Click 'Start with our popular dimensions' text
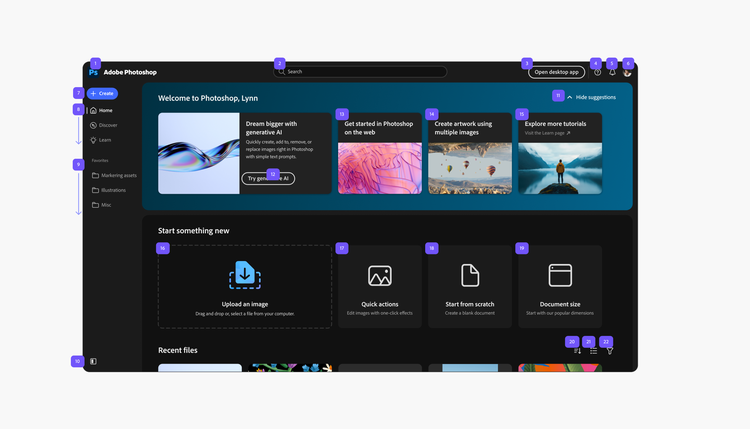This screenshot has width=750, height=429. 560,313
